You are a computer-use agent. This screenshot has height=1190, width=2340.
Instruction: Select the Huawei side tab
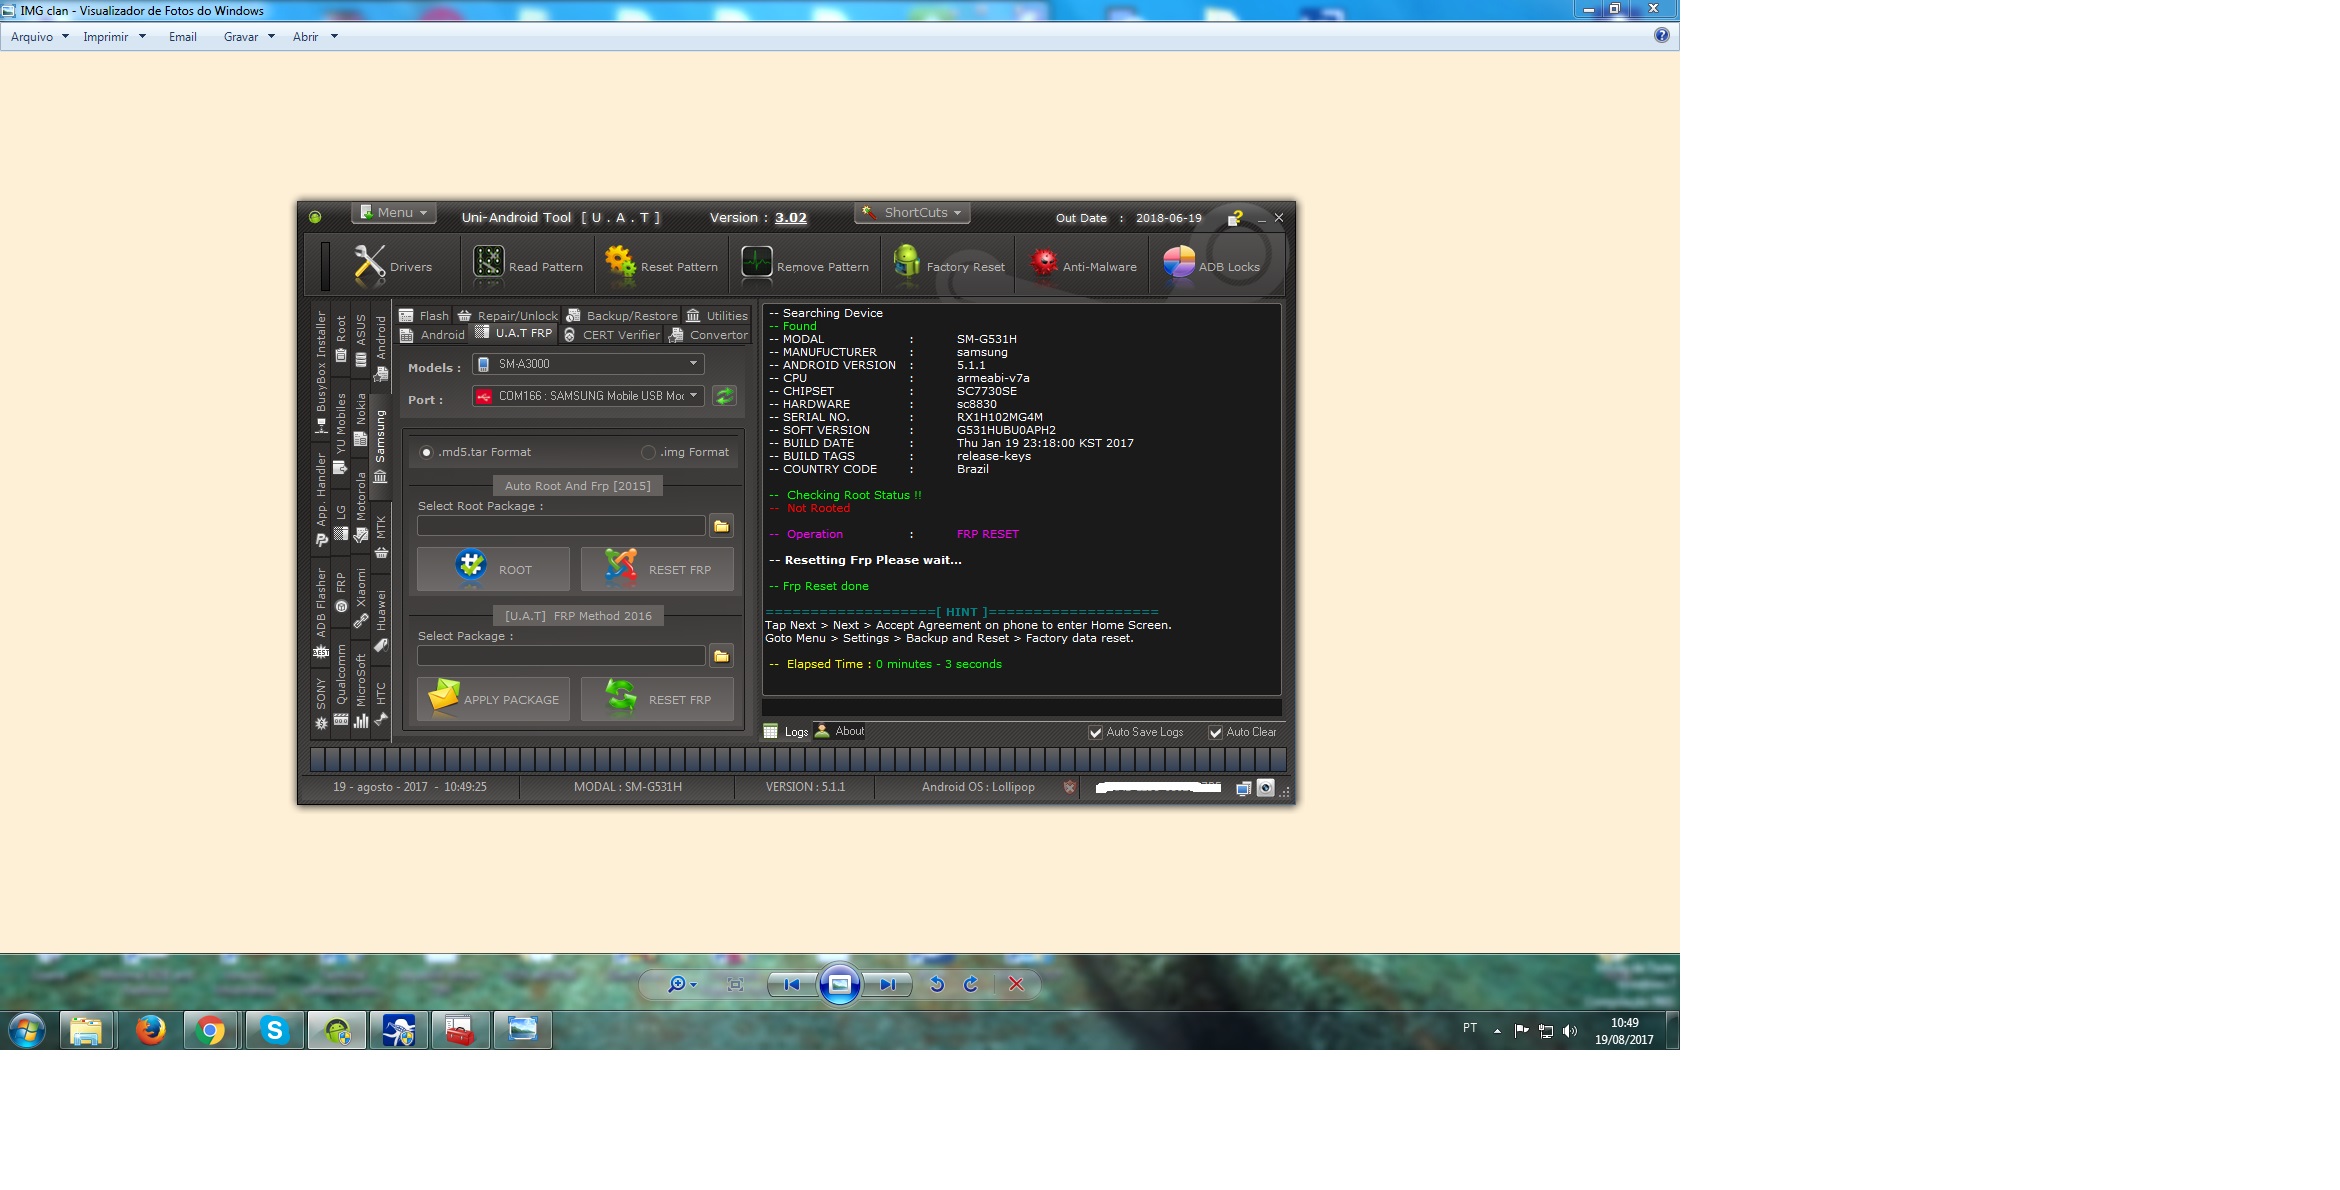click(x=381, y=620)
